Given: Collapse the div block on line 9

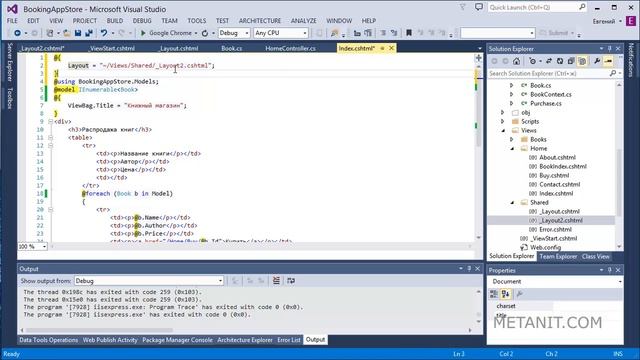Looking at the screenshot, I should pos(51,122).
